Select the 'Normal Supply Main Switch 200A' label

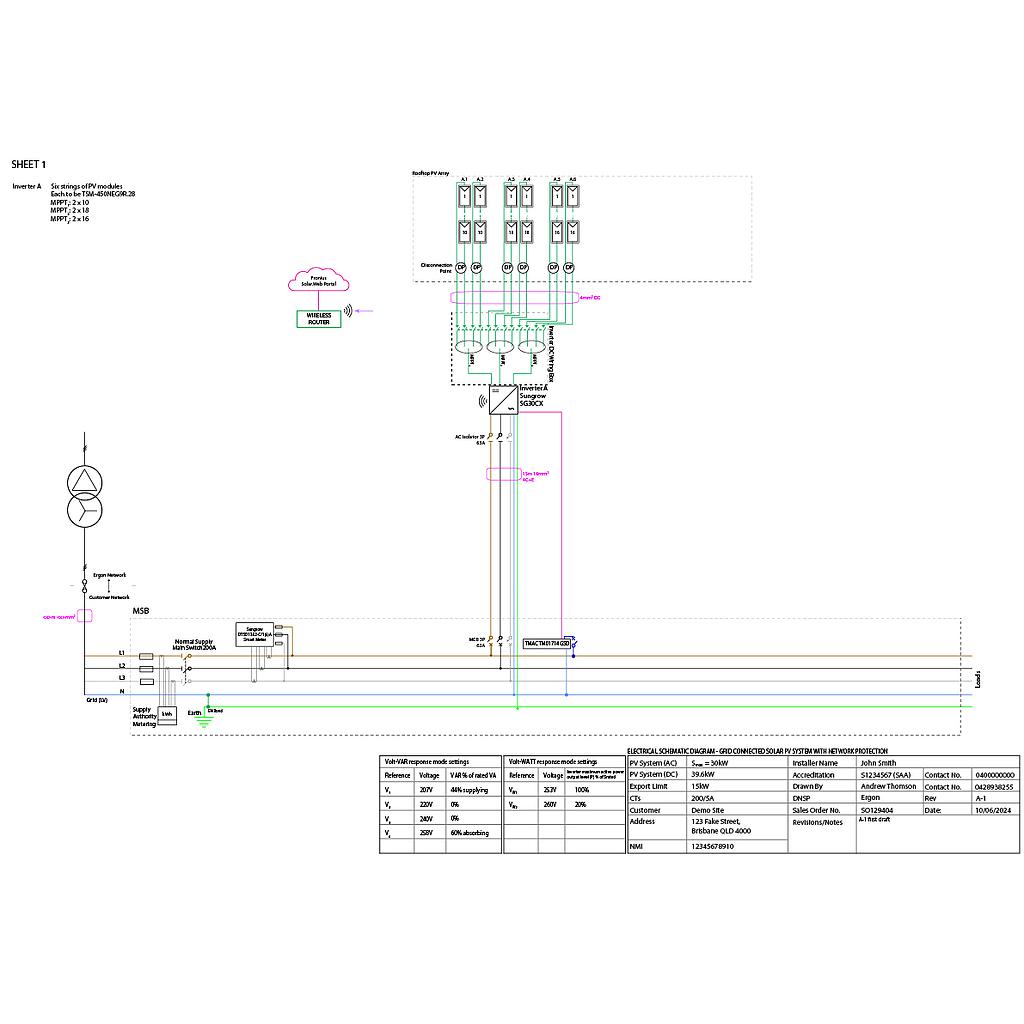(195, 645)
